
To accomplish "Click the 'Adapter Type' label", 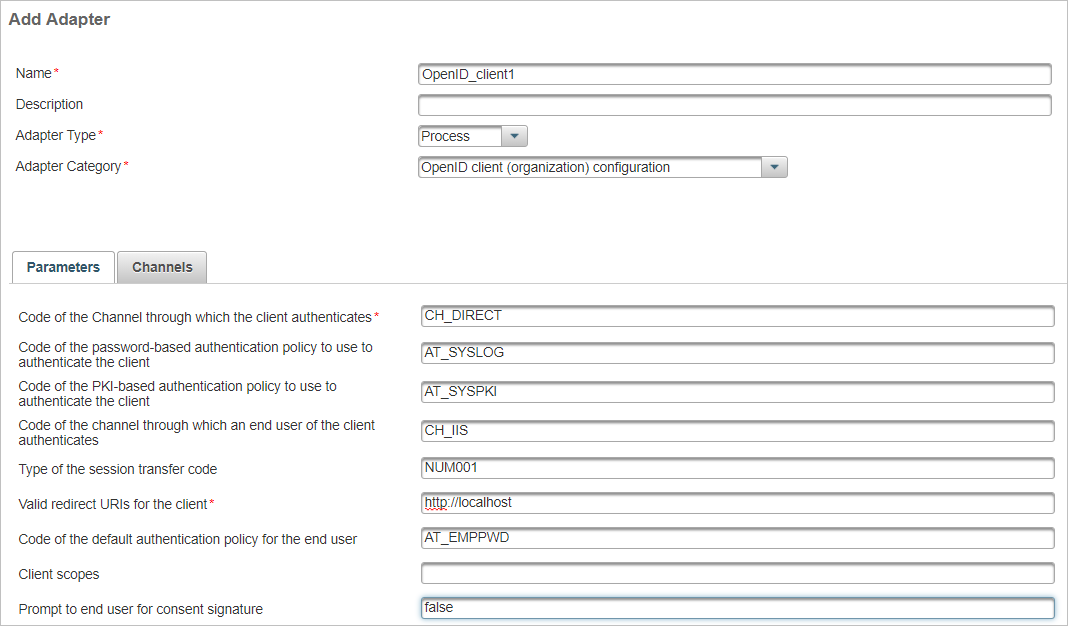I will point(56,135).
